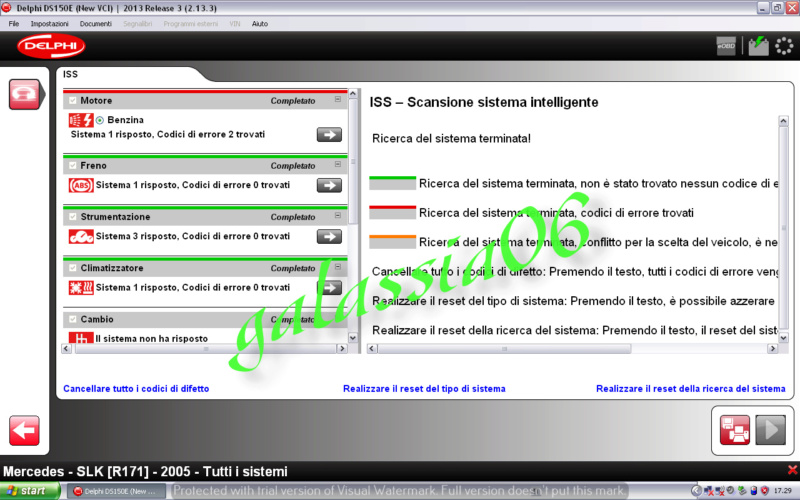Click the red shield icon in system tray
Viewport: 800px width, 500px height.
(764, 491)
